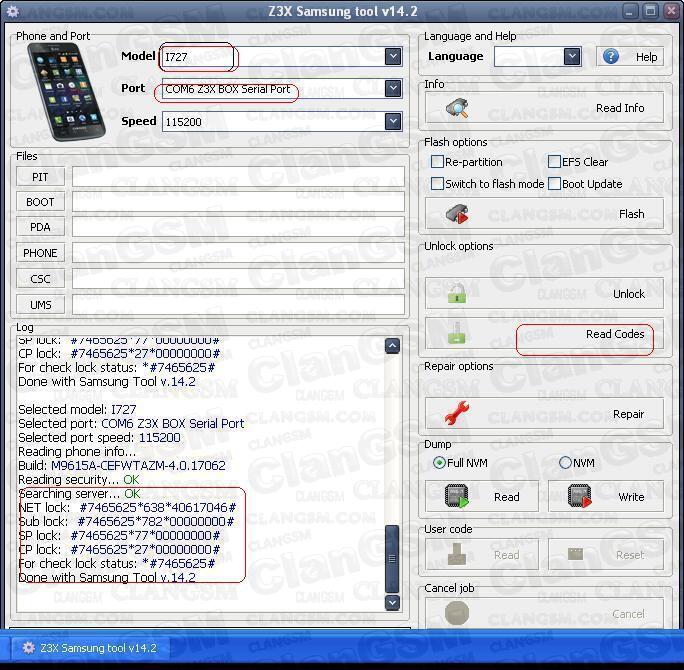Image resolution: width=684 pixels, height=670 pixels.
Task: Enable the Re-partition checkbox
Action: pyautogui.click(x=437, y=162)
